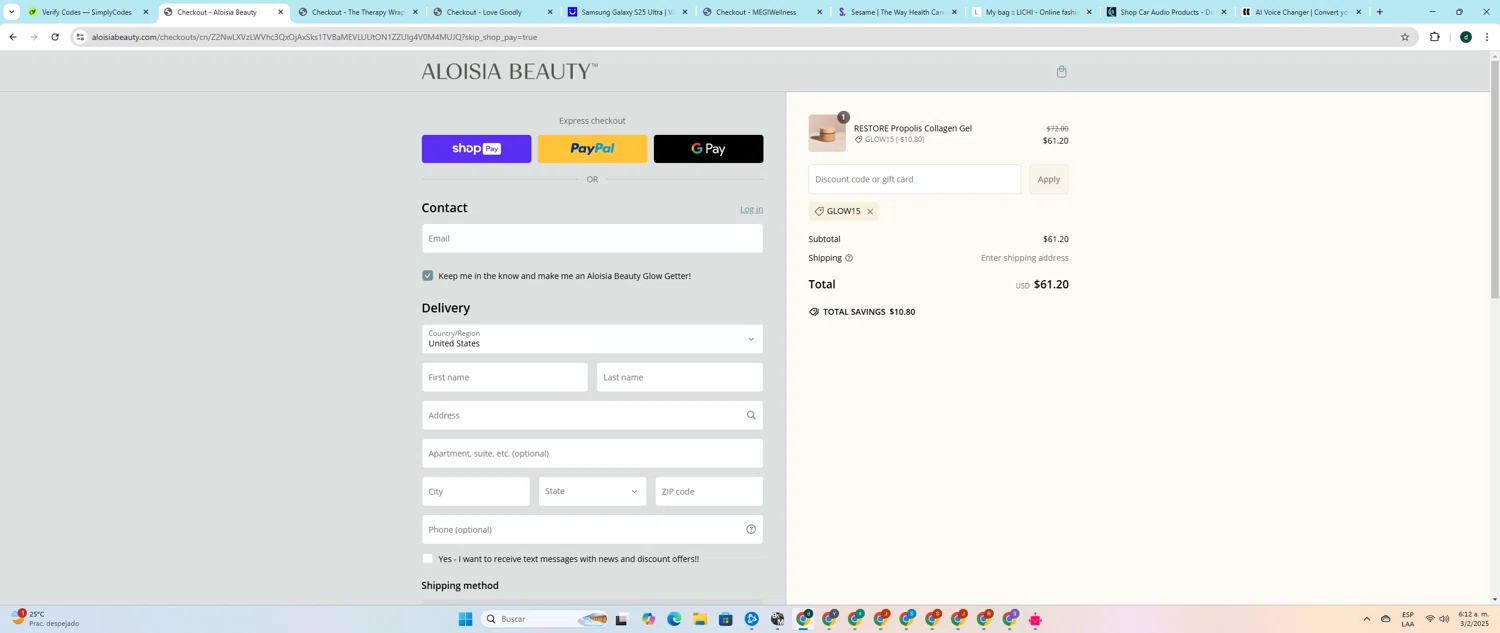
Task: Pay with PayPal
Action: [x=592, y=149]
